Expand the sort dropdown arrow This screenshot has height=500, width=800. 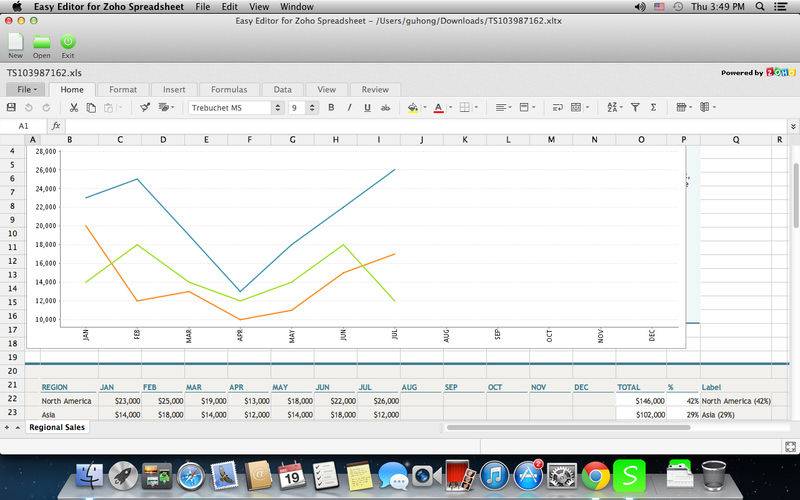(621, 107)
